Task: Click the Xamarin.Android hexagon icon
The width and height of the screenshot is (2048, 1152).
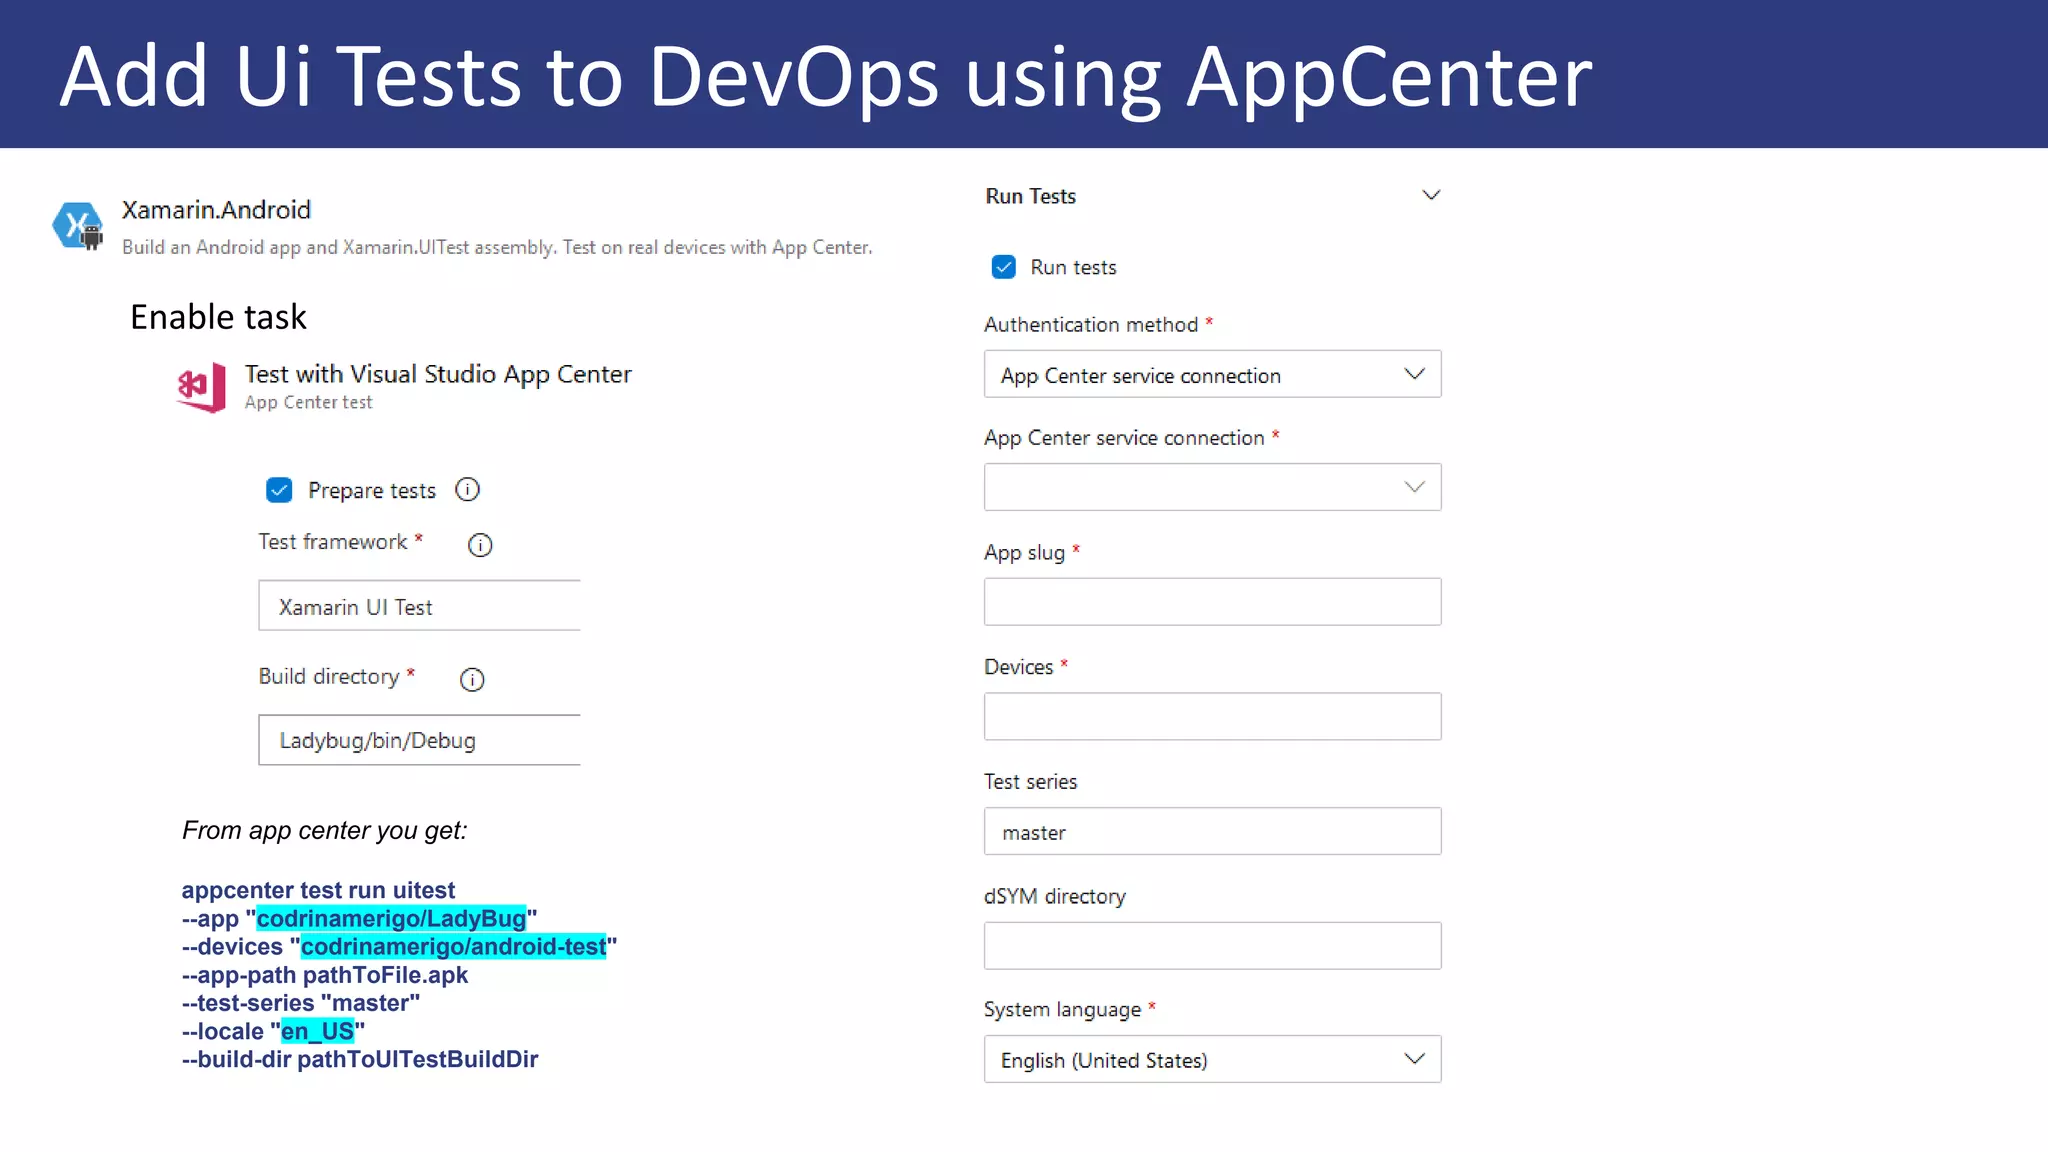Action: [x=77, y=225]
